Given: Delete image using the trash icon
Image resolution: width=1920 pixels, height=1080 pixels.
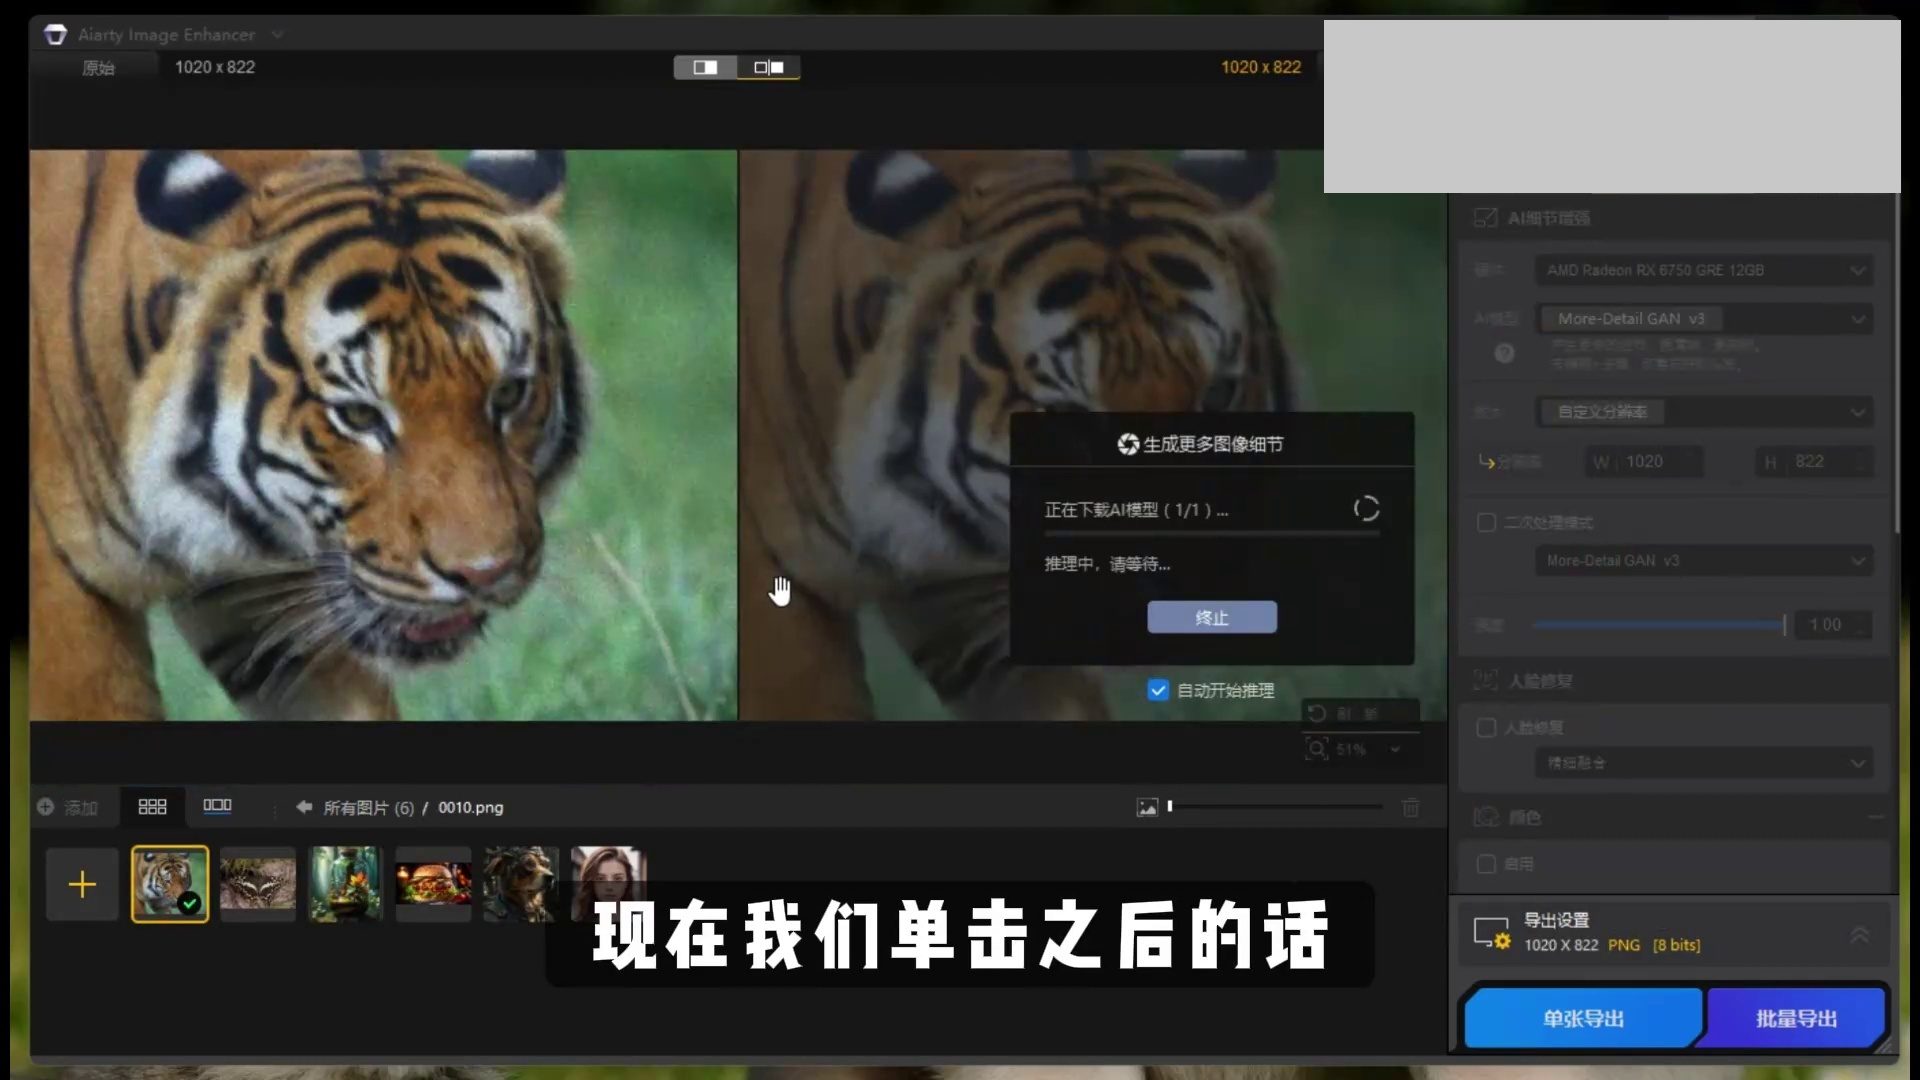Looking at the screenshot, I should click(x=1410, y=807).
